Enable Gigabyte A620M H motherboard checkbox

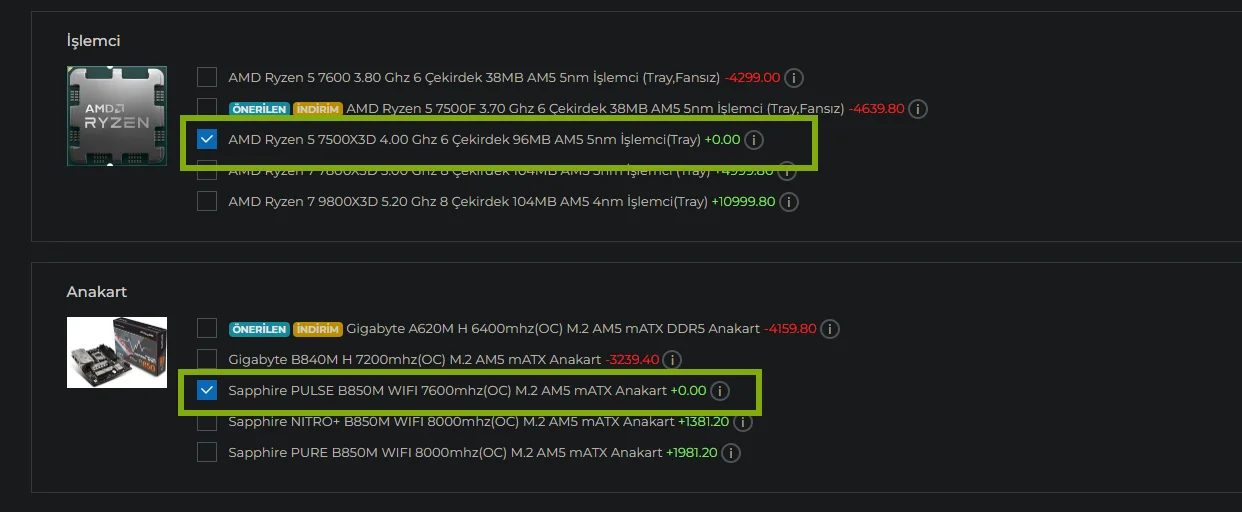(207, 328)
